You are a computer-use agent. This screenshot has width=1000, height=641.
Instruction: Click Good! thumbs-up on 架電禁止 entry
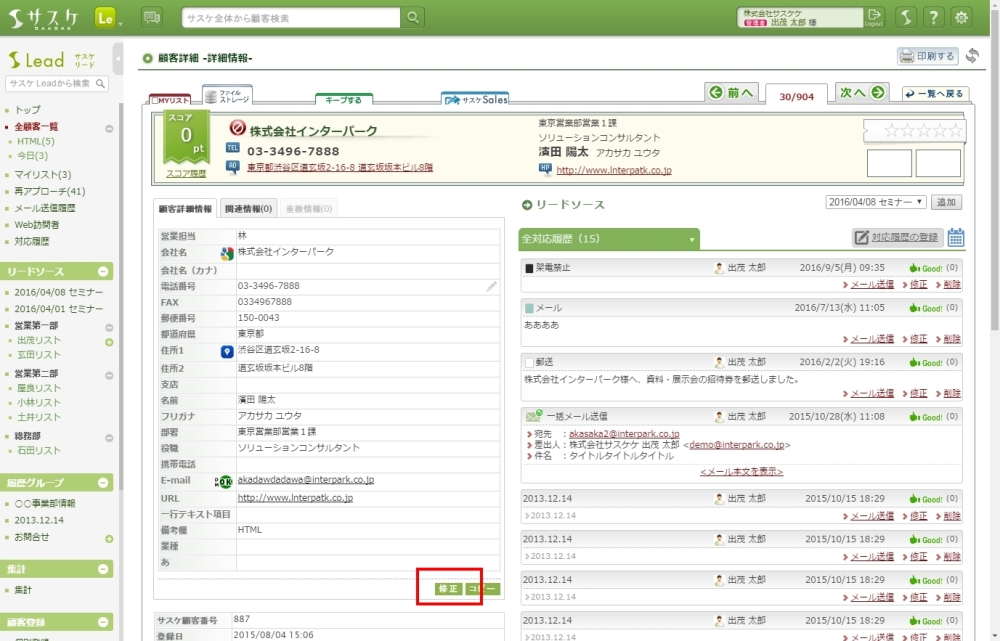926,268
